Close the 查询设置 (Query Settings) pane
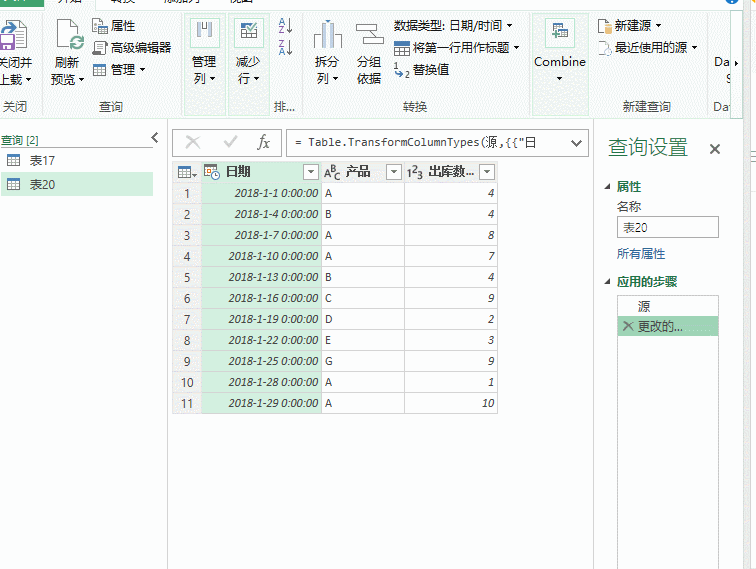Screen dimensions: 756x569 715,149
